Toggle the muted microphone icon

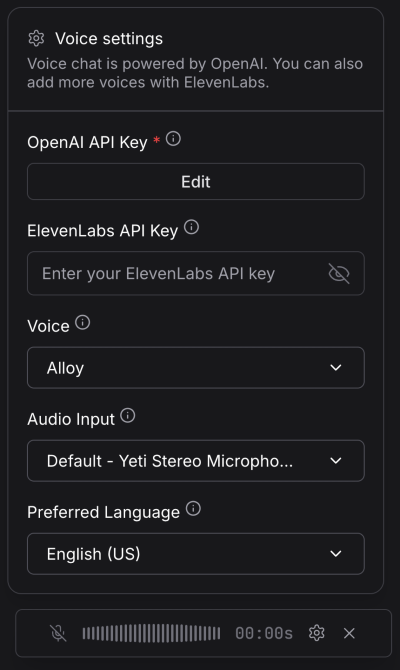pos(58,633)
